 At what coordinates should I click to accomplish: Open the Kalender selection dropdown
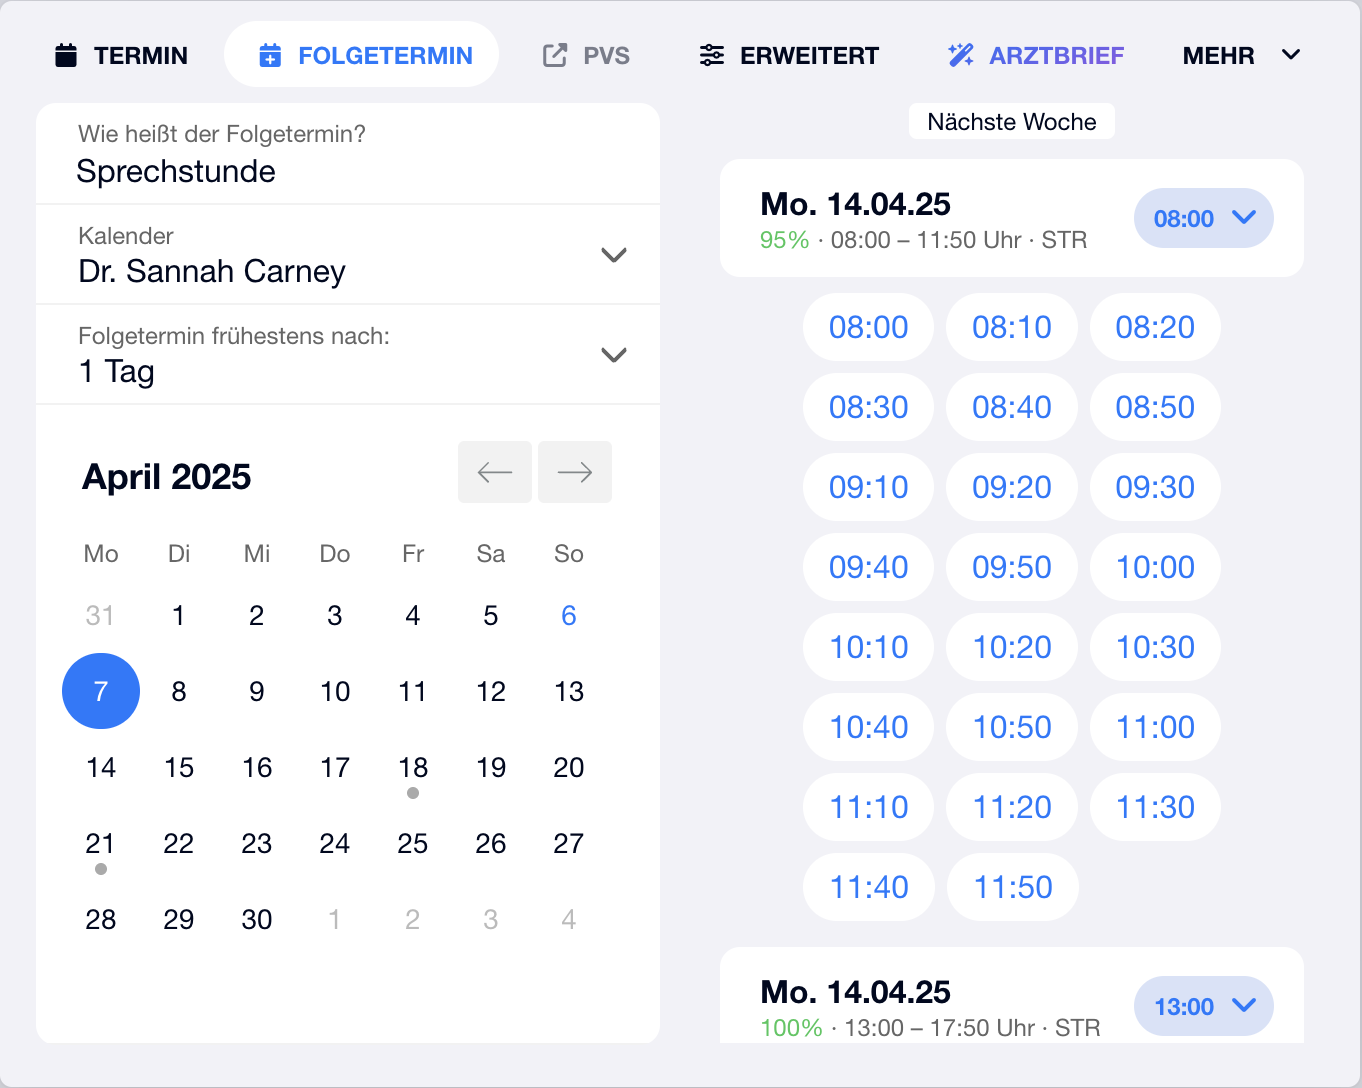[614, 255]
